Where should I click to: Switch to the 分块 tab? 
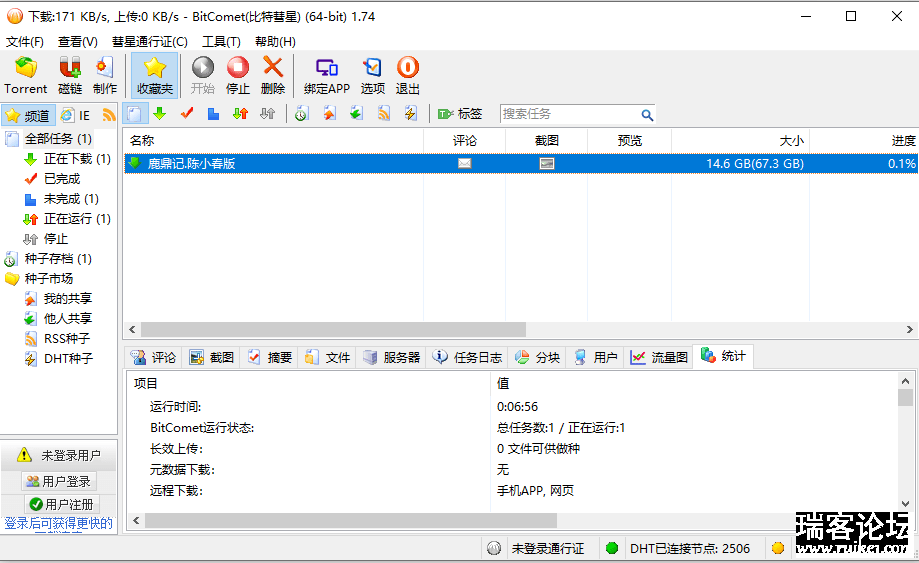click(x=537, y=357)
